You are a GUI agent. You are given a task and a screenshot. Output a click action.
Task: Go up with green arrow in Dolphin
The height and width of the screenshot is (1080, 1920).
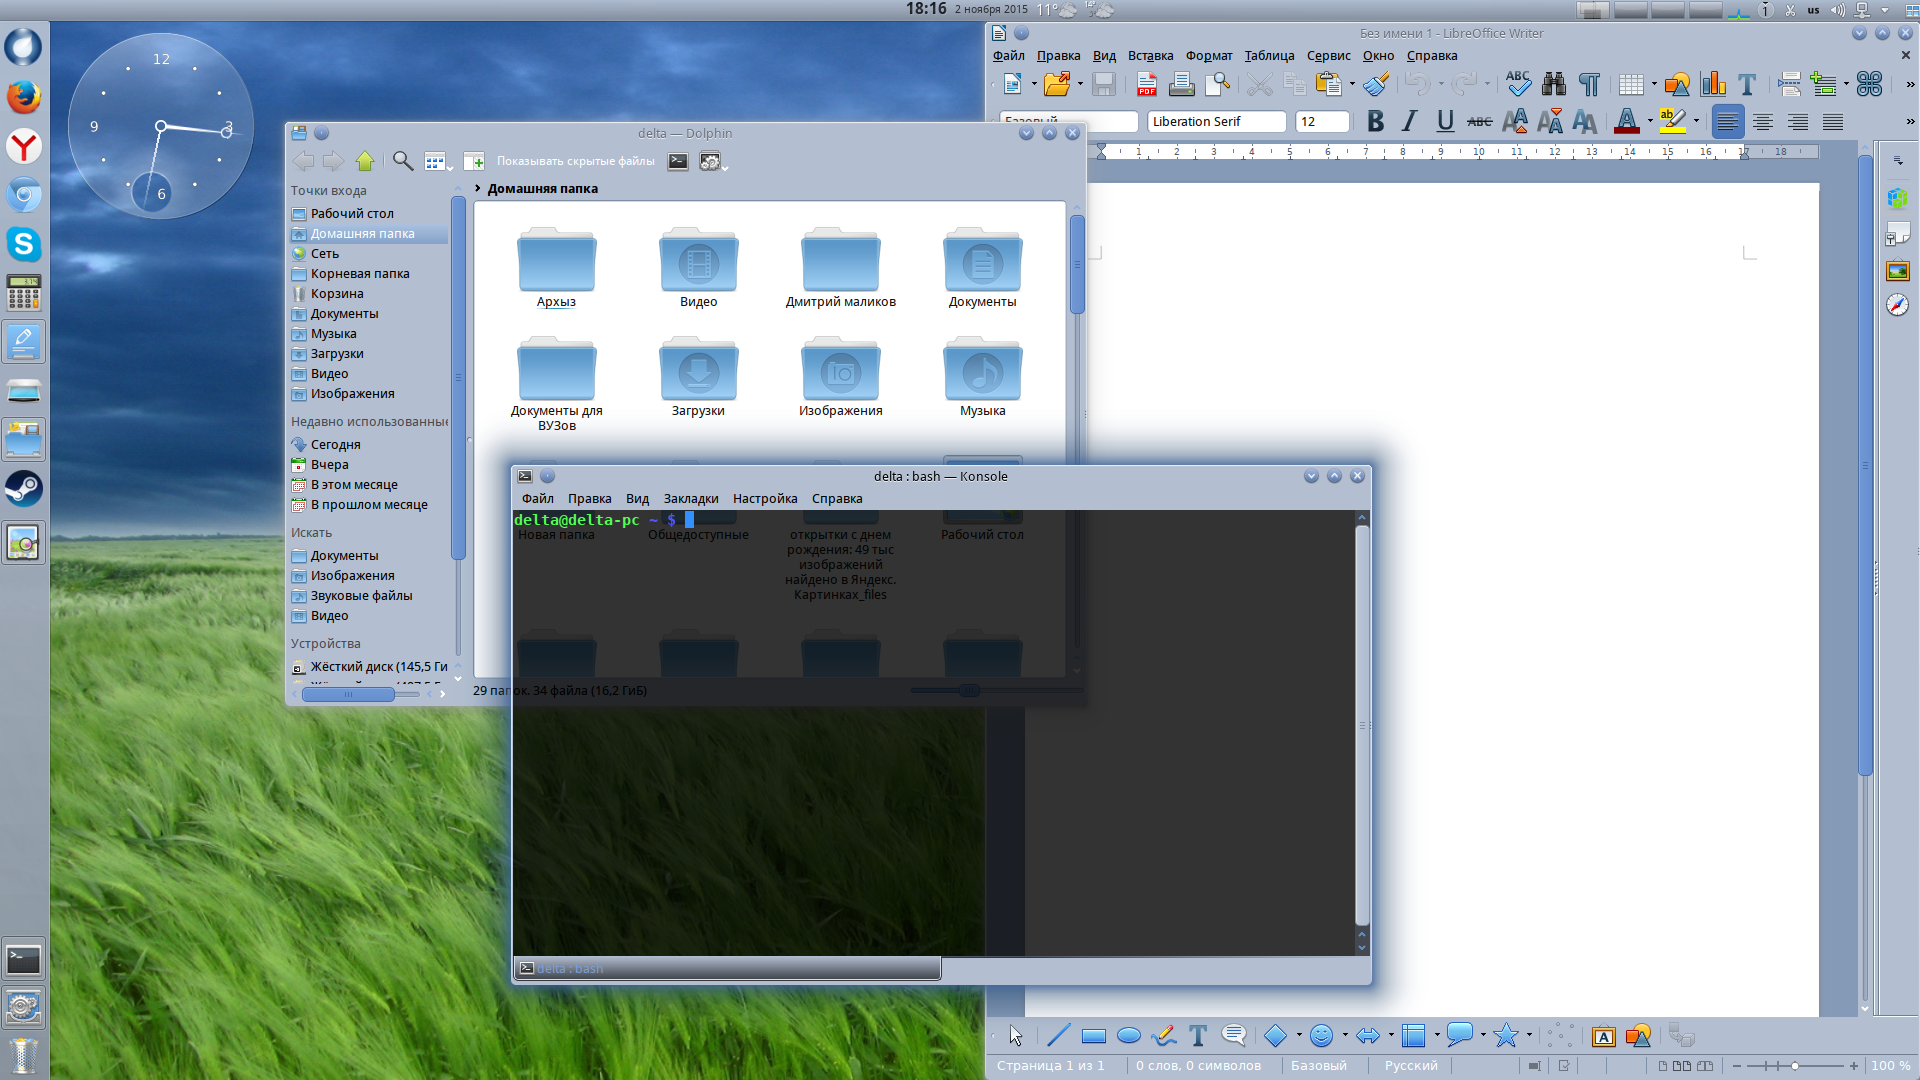pyautogui.click(x=365, y=161)
